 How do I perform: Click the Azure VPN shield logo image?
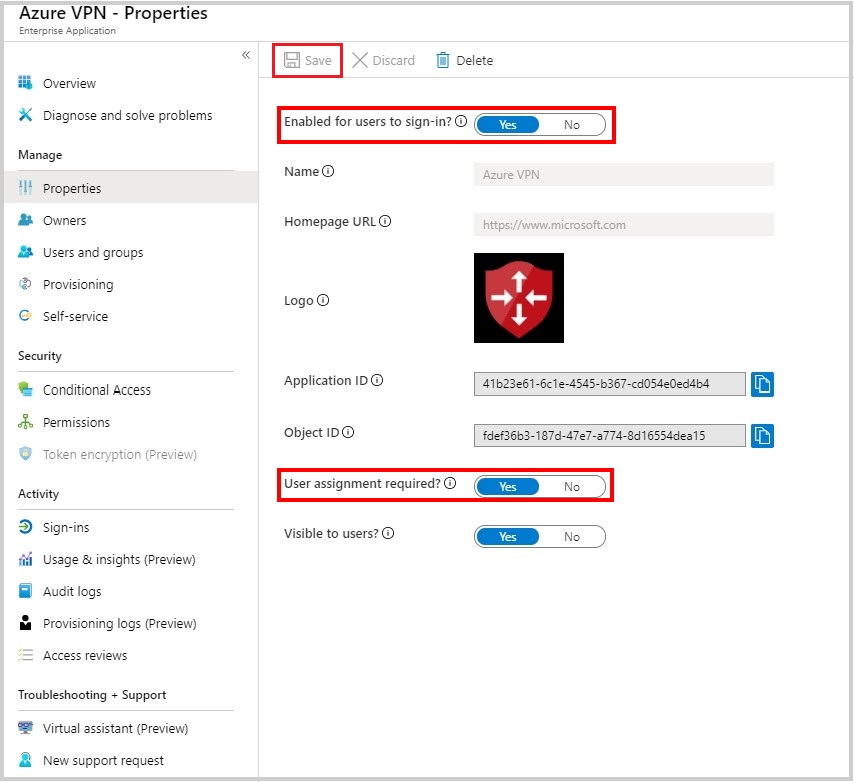coord(518,298)
